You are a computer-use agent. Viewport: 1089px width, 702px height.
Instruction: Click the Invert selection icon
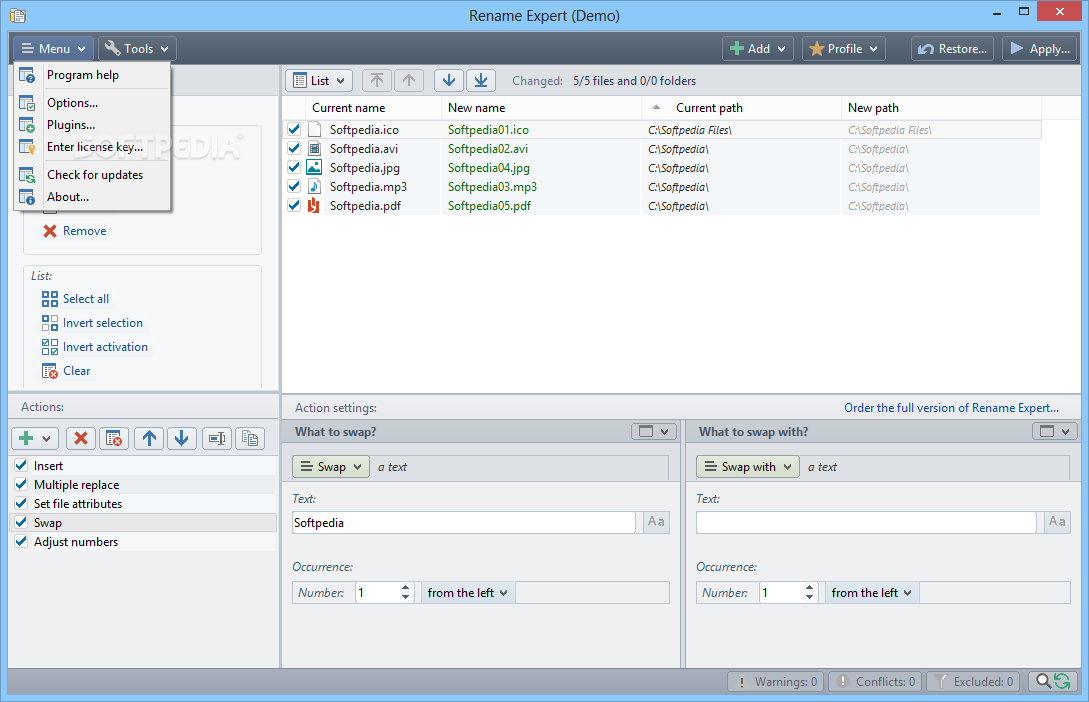click(x=50, y=323)
